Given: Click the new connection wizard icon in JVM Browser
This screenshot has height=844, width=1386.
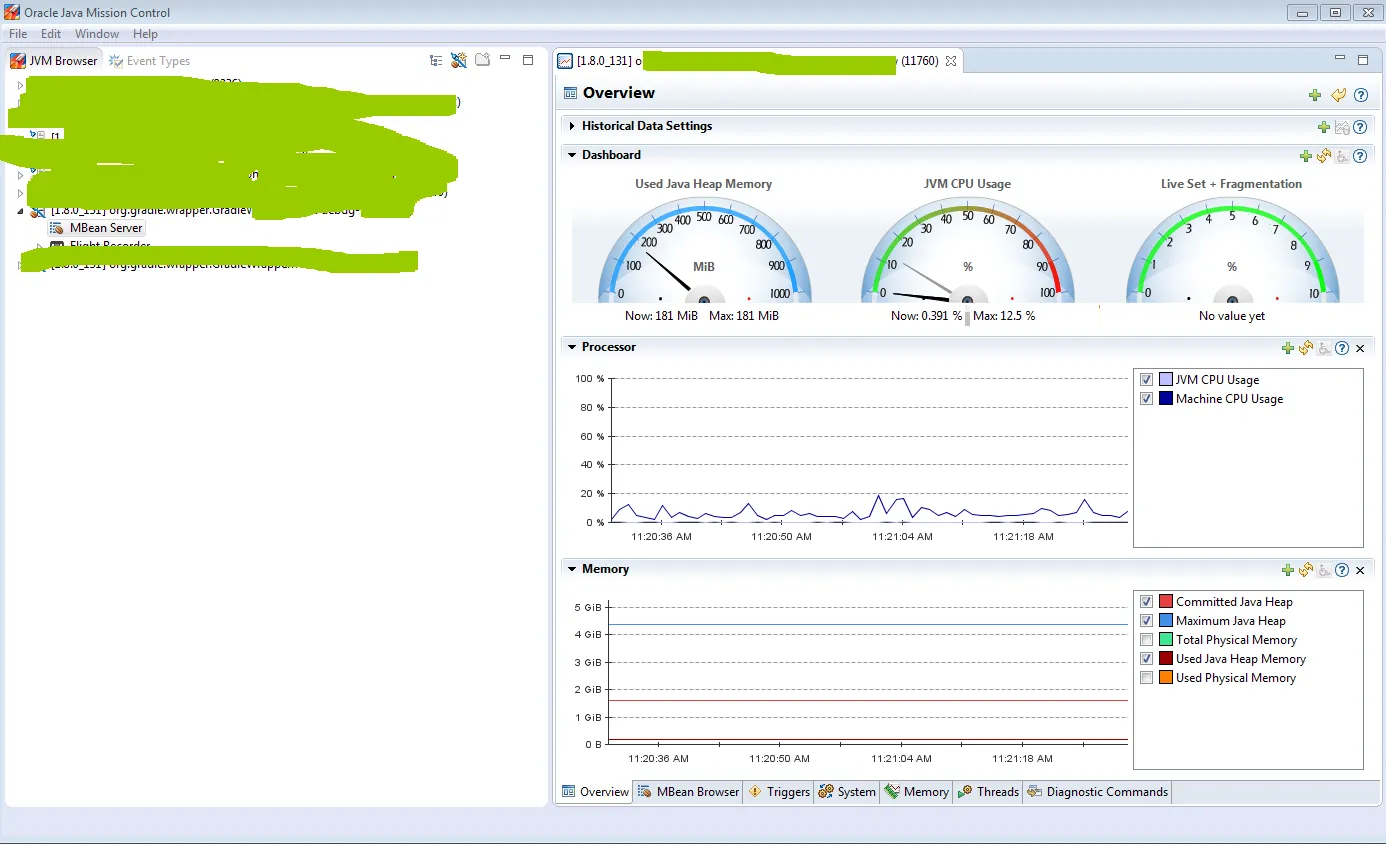Looking at the screenshot, I should click(x=459, y=60).
